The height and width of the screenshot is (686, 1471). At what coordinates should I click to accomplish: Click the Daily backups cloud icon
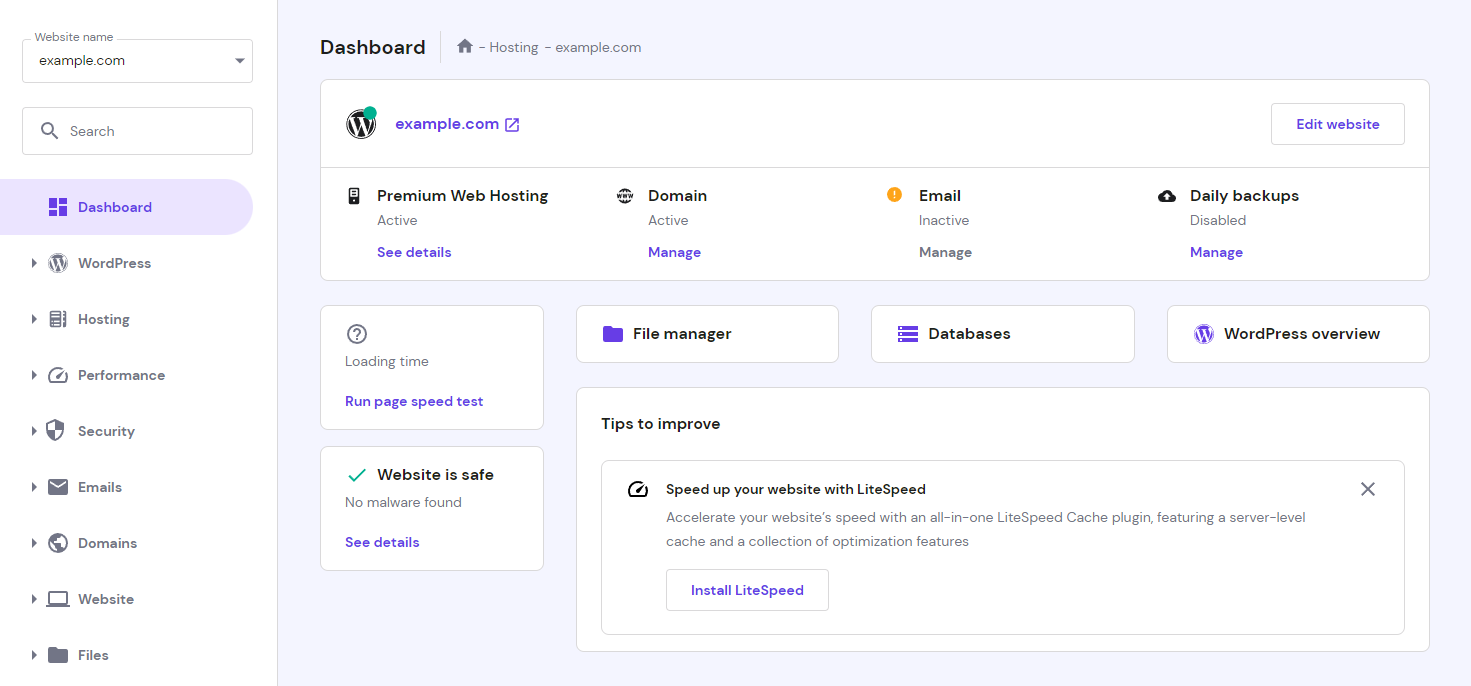tap(1166, 196)
